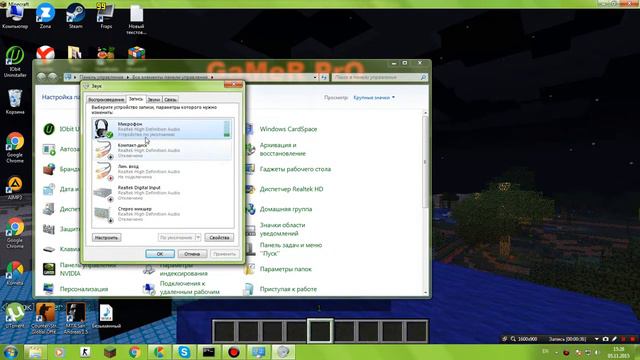Switch to the Запись tab
This screenshot has width=640, height=360.
click(136, 99)
